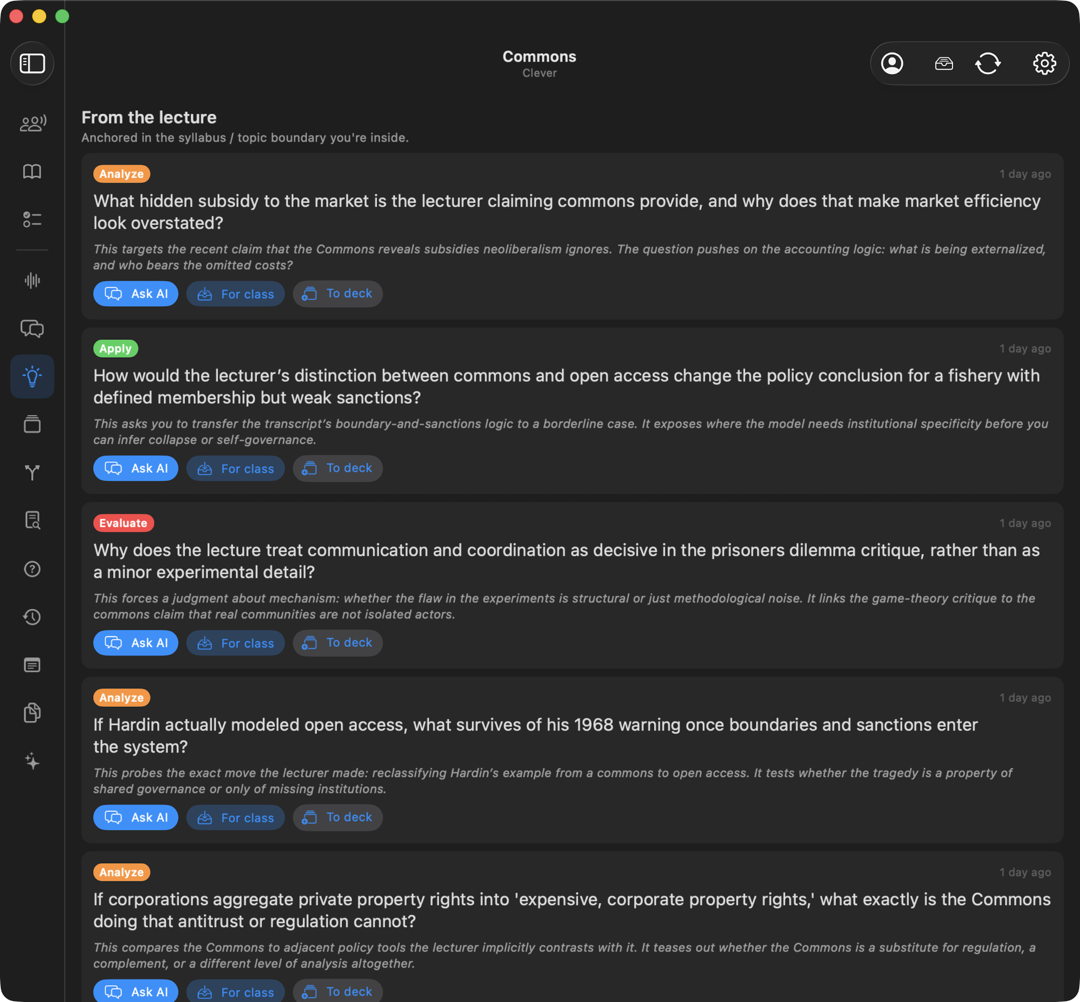This screenshot has width=1080, height=1002.
Task: Click Analyze tag on corporate property card
Action: tap(122, 873)
